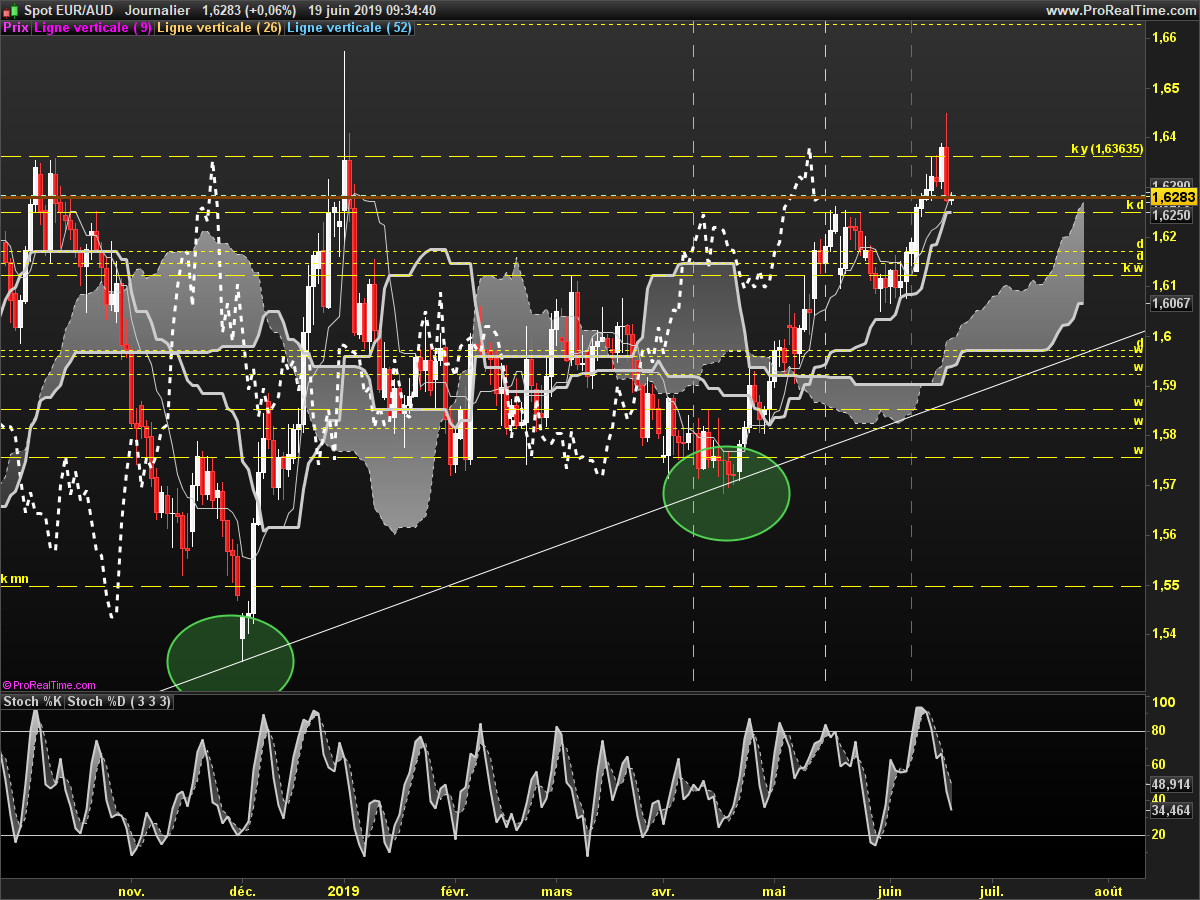
Task: Click the Journalier timeframe label
Action: 158,10
